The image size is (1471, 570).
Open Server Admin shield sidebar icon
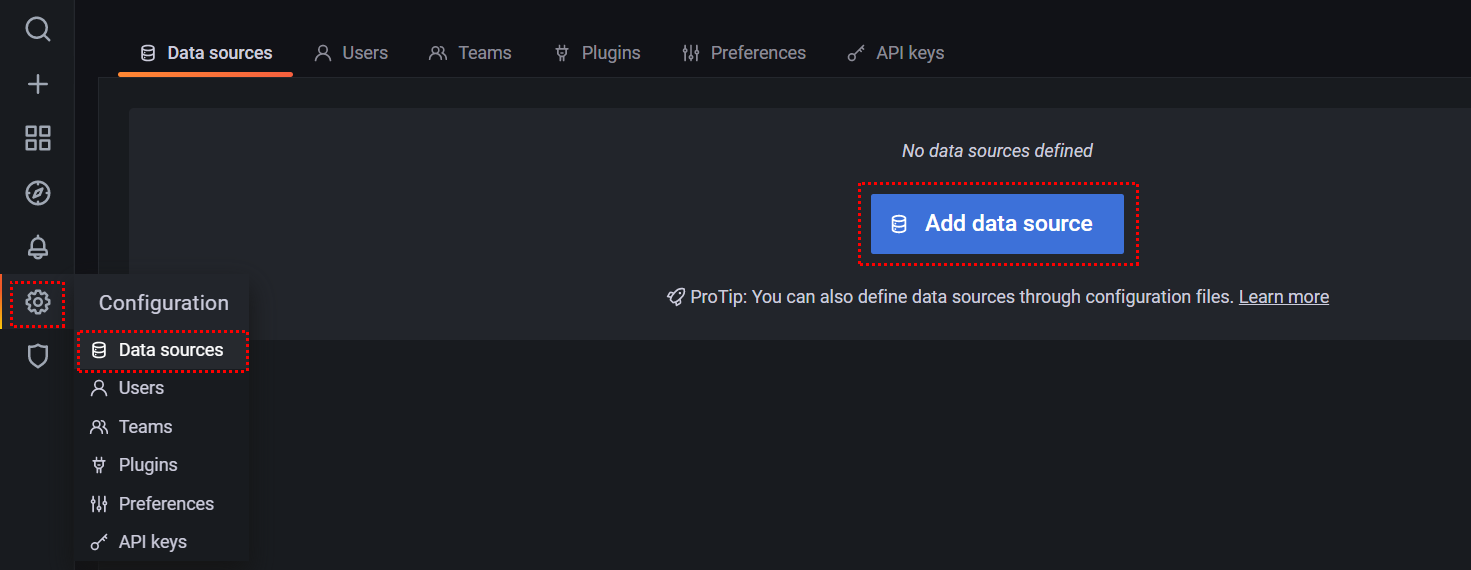(37, 356)
